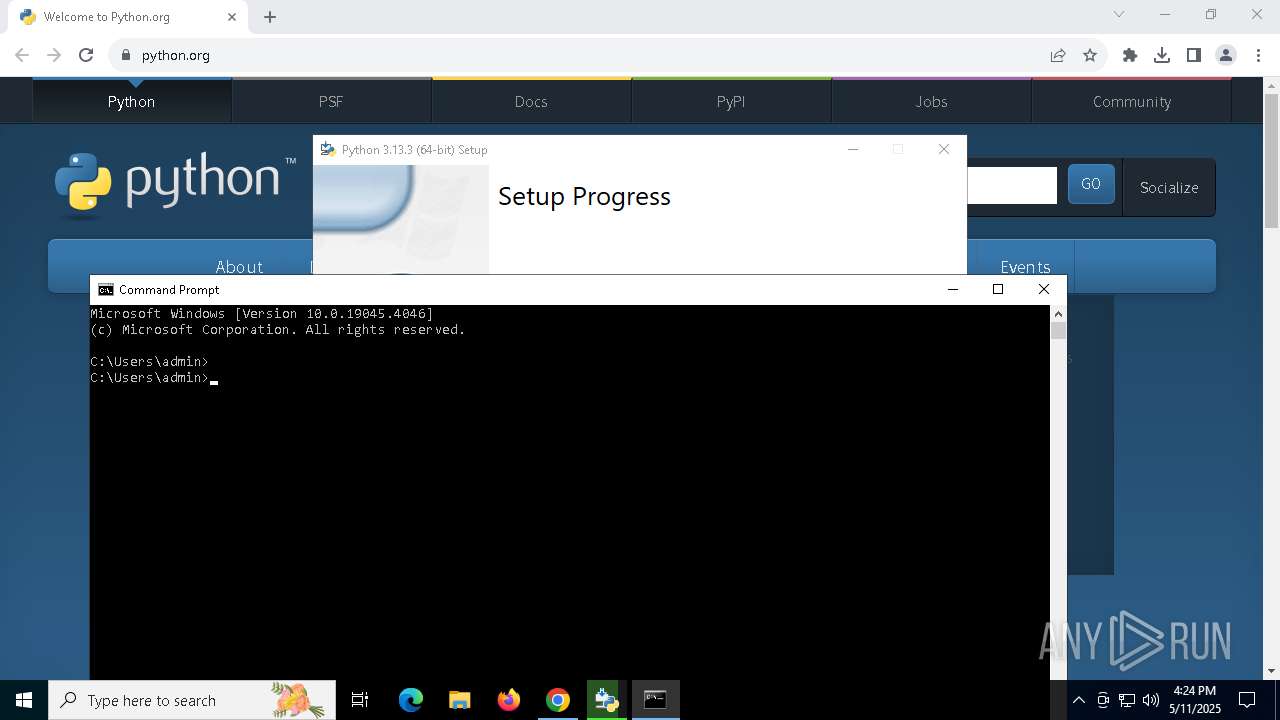The image size is (1280, 720).
Task: Click site search input field
Action: pyautogui.click(x=1012, y=185)
